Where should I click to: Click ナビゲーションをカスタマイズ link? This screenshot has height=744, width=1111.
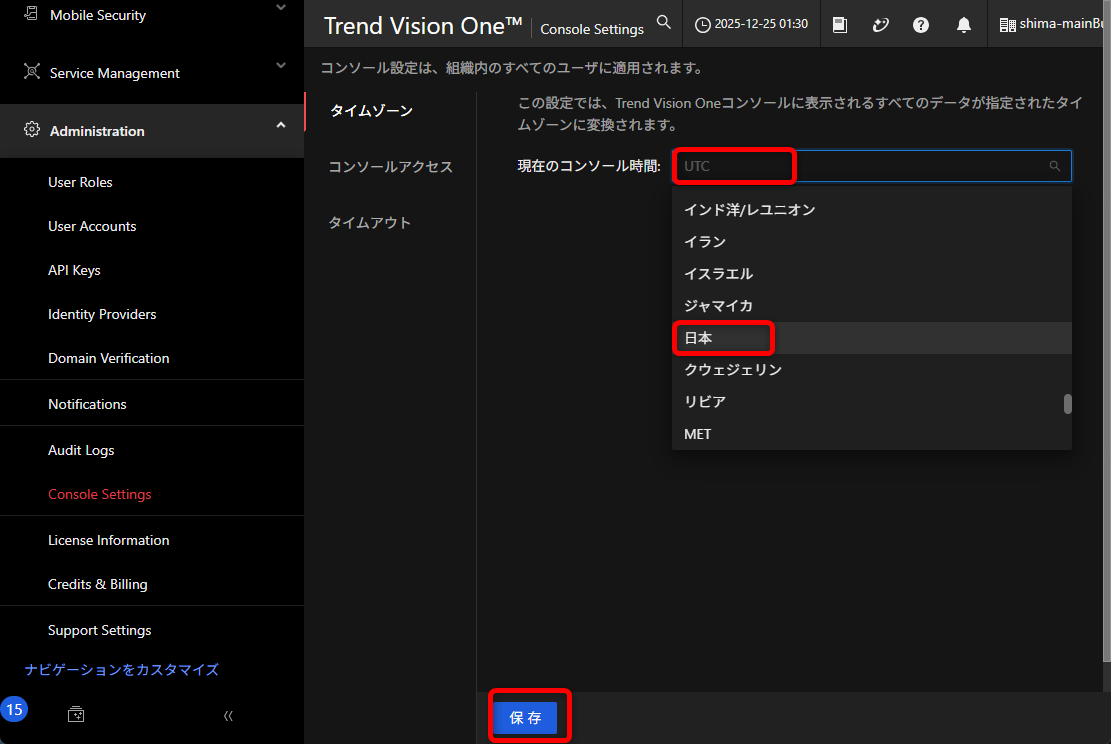click(121, 670)
